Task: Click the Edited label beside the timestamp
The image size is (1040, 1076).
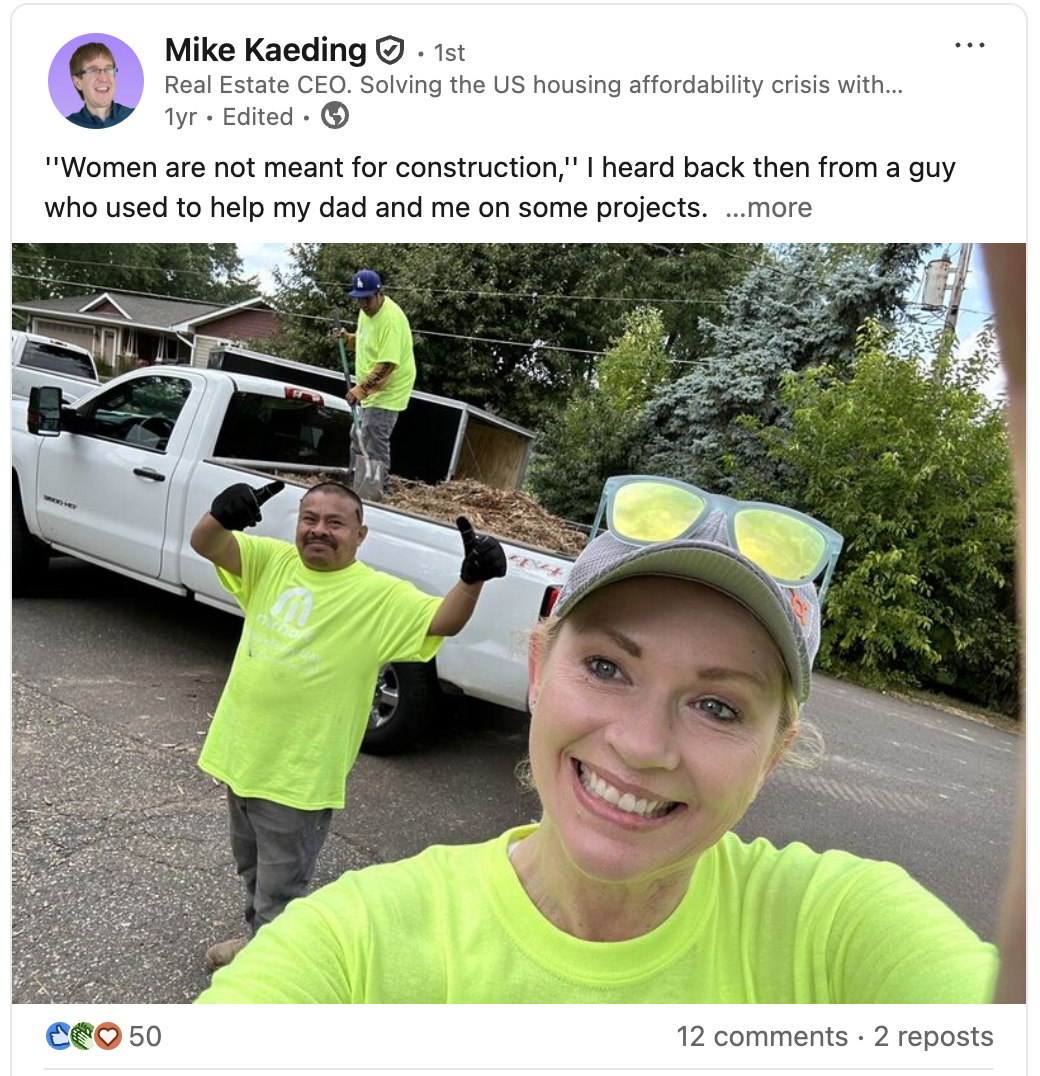Action: [x=258, y=117]
